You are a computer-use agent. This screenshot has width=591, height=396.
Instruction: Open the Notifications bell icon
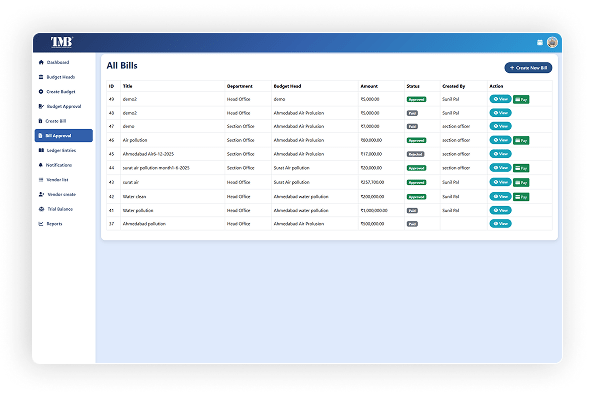pos(41,165)
